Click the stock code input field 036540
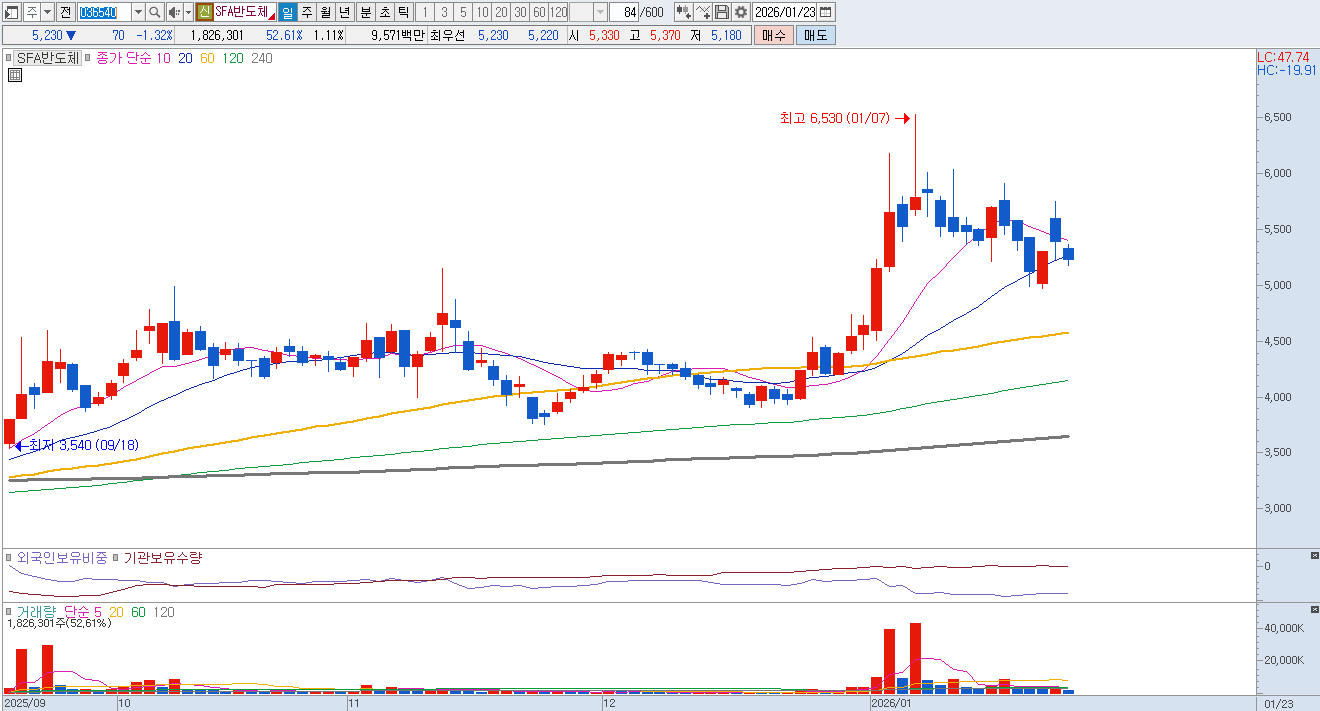The image size is (1320, 711). 104,12
